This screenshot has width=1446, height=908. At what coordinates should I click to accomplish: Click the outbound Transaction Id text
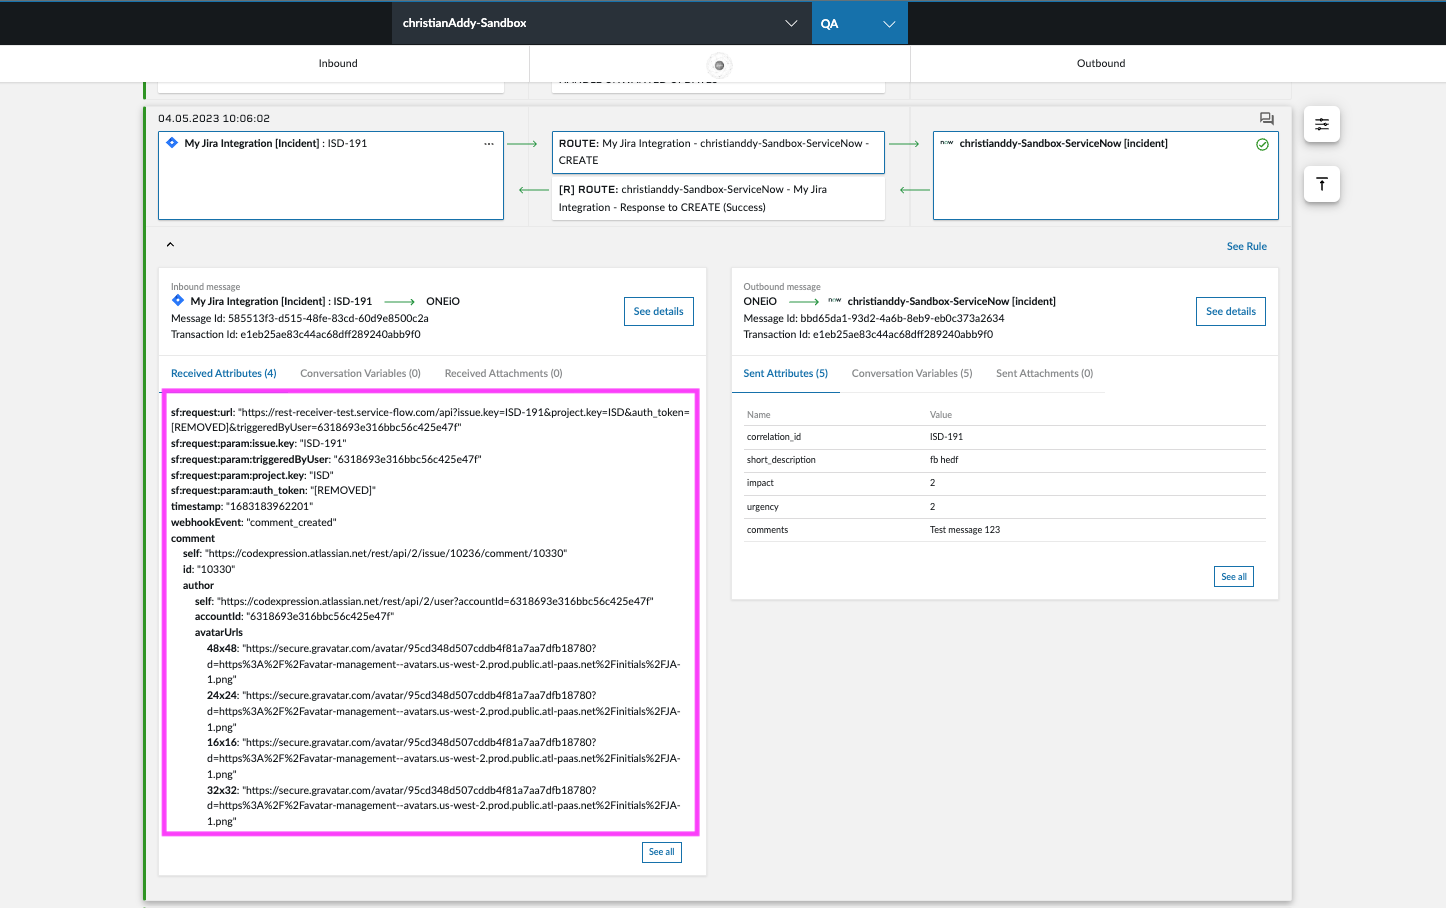click(868, 334)
